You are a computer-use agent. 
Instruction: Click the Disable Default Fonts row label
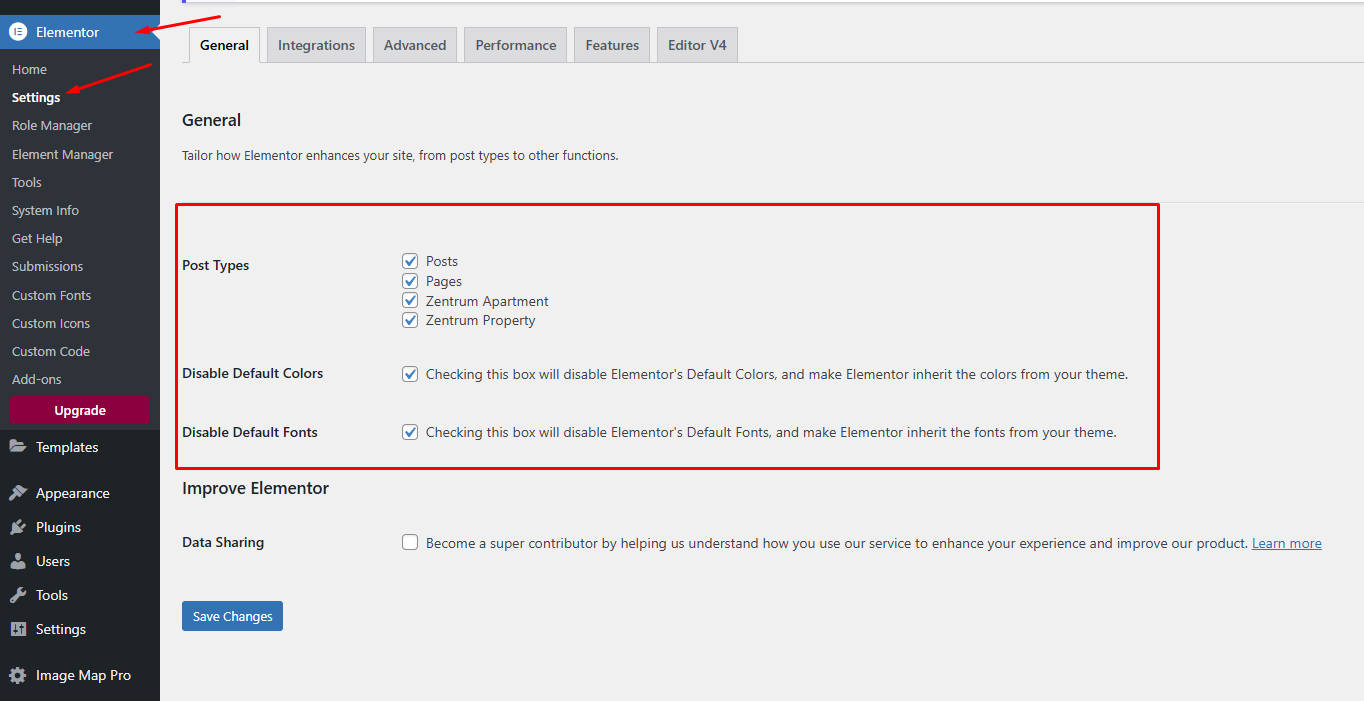pyautogui.click(x=250, y=432)
